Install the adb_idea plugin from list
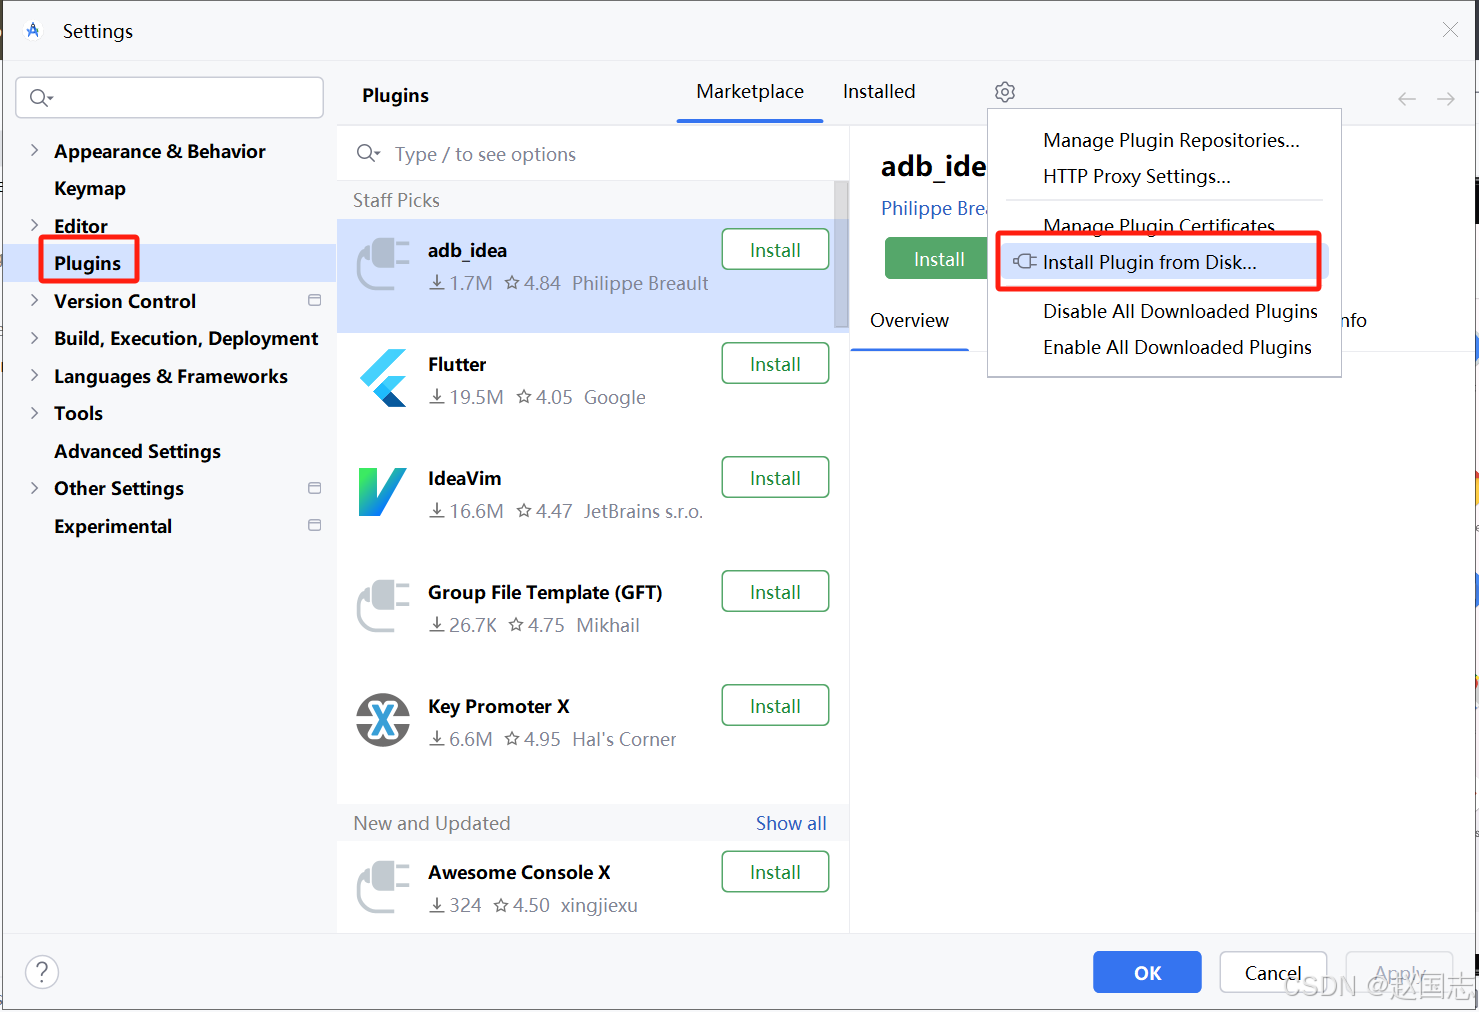 click(x=775, y=250)
